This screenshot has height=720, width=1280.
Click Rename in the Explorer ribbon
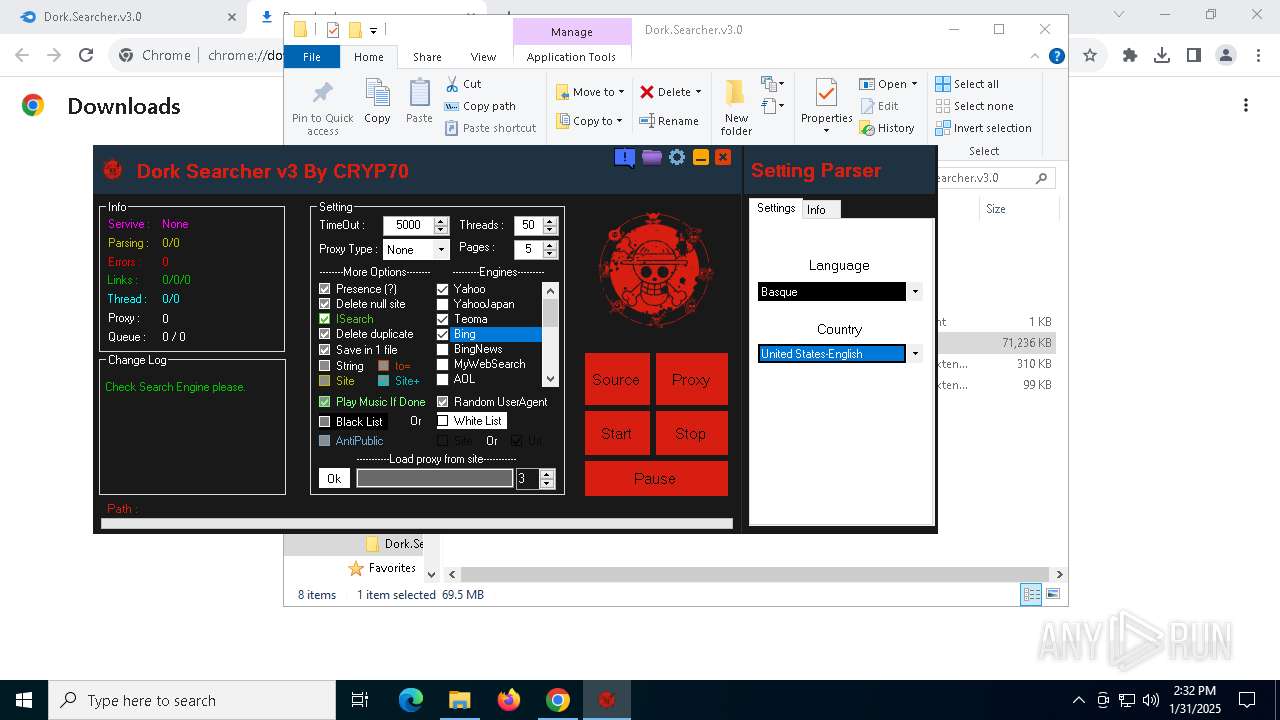tap(669, 121)
